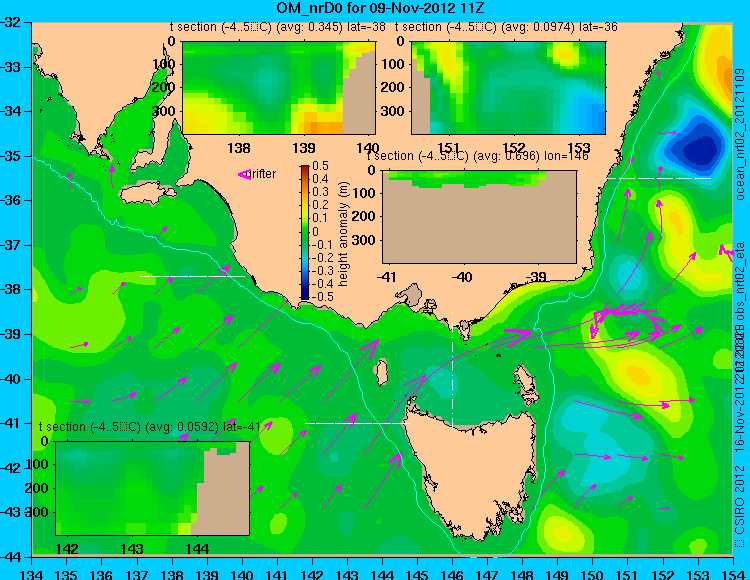Click the 146 longitude label on bottom axis
This screenshot has width=750, height=580.
click(x=452, y=574)
